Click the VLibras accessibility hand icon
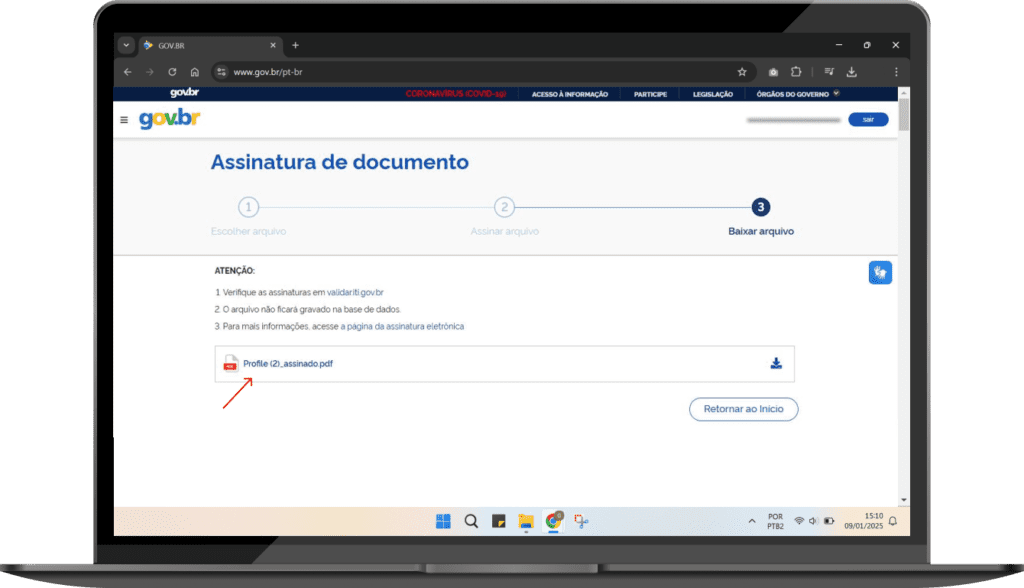 880,271
